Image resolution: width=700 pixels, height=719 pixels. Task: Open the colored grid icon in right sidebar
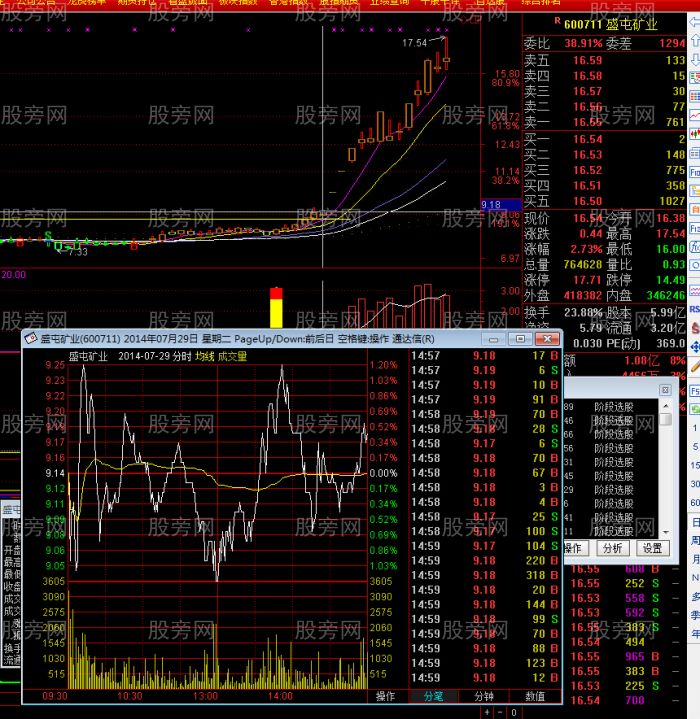(695, 96)
